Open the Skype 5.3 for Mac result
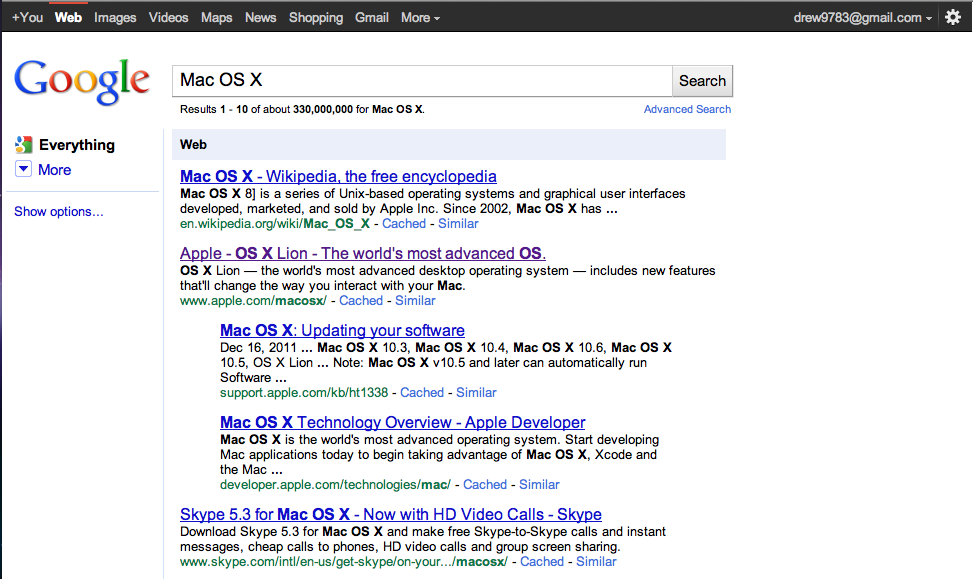This screenshot has width=973, height=579. [391, 514]
